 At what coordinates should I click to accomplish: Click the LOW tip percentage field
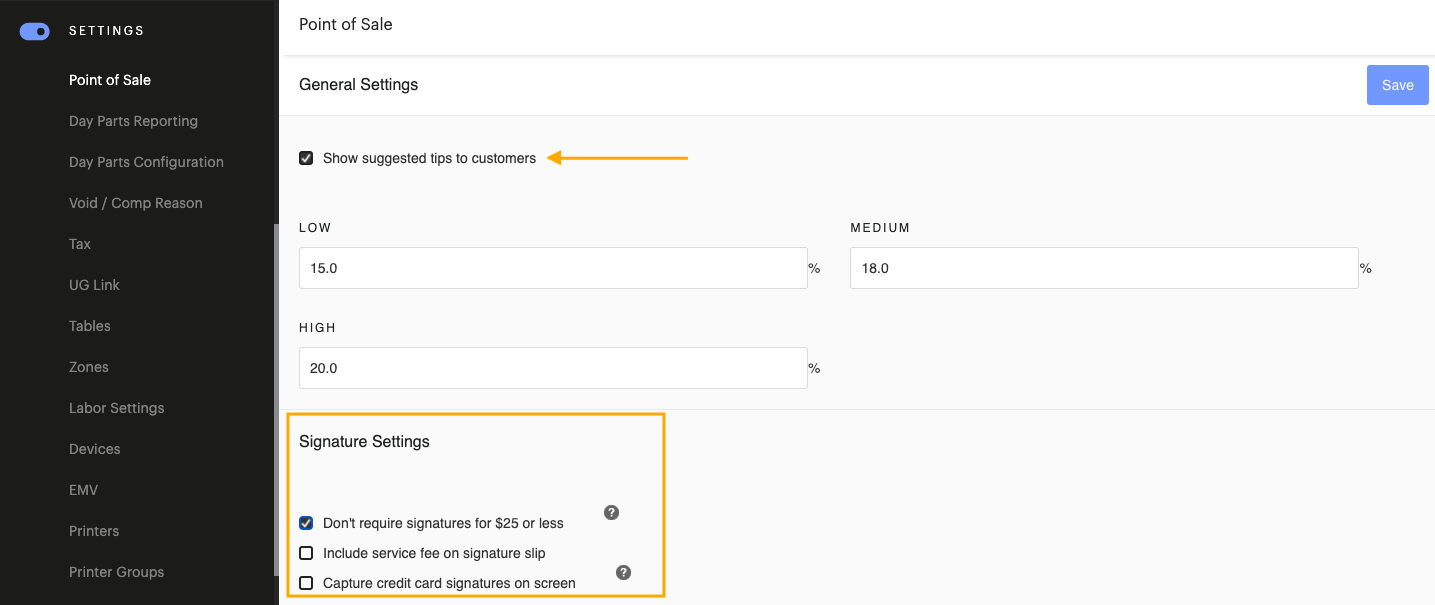click(552, 268)
